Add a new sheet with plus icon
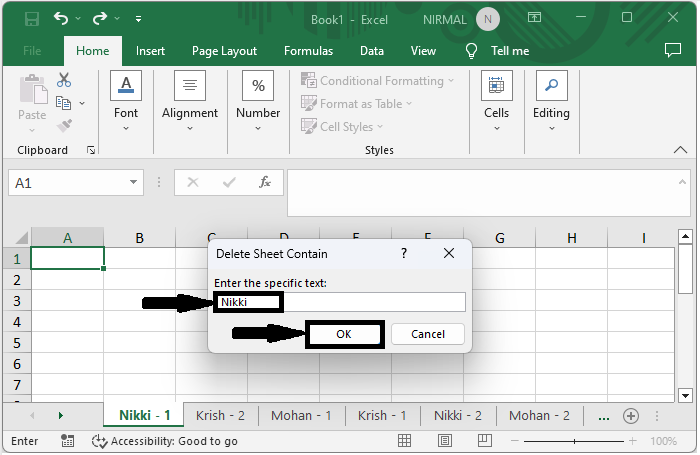This screenshot has height=455, width=700. point(631,415)
